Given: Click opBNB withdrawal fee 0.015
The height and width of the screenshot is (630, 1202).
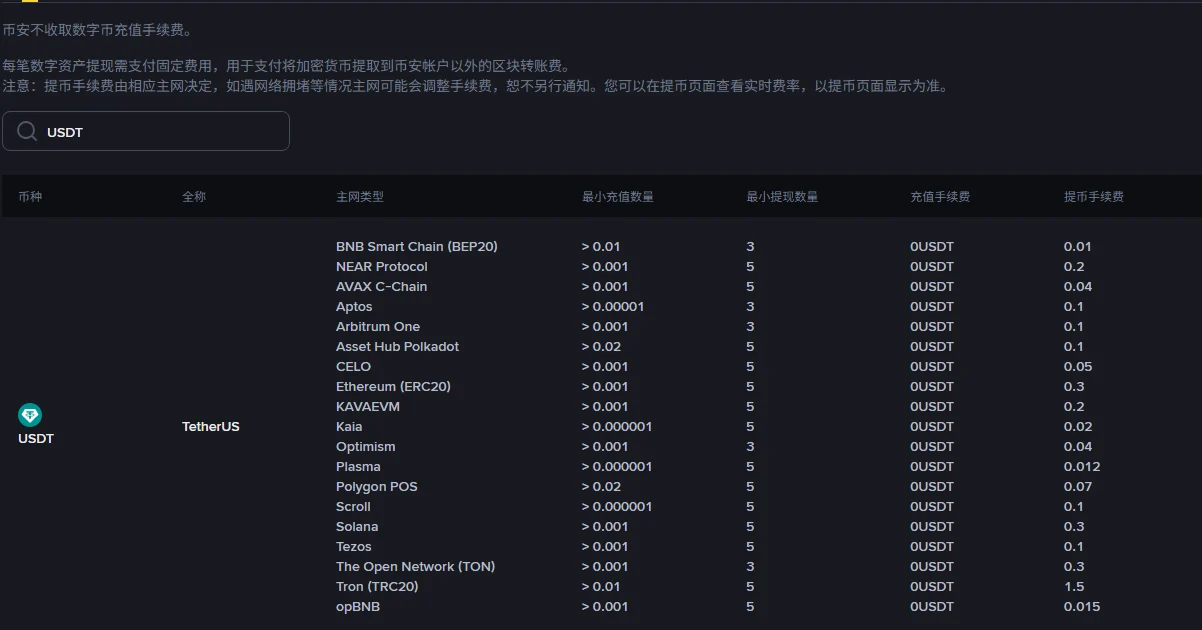Looking at the screenshot, I should (x=1082, y=607).
